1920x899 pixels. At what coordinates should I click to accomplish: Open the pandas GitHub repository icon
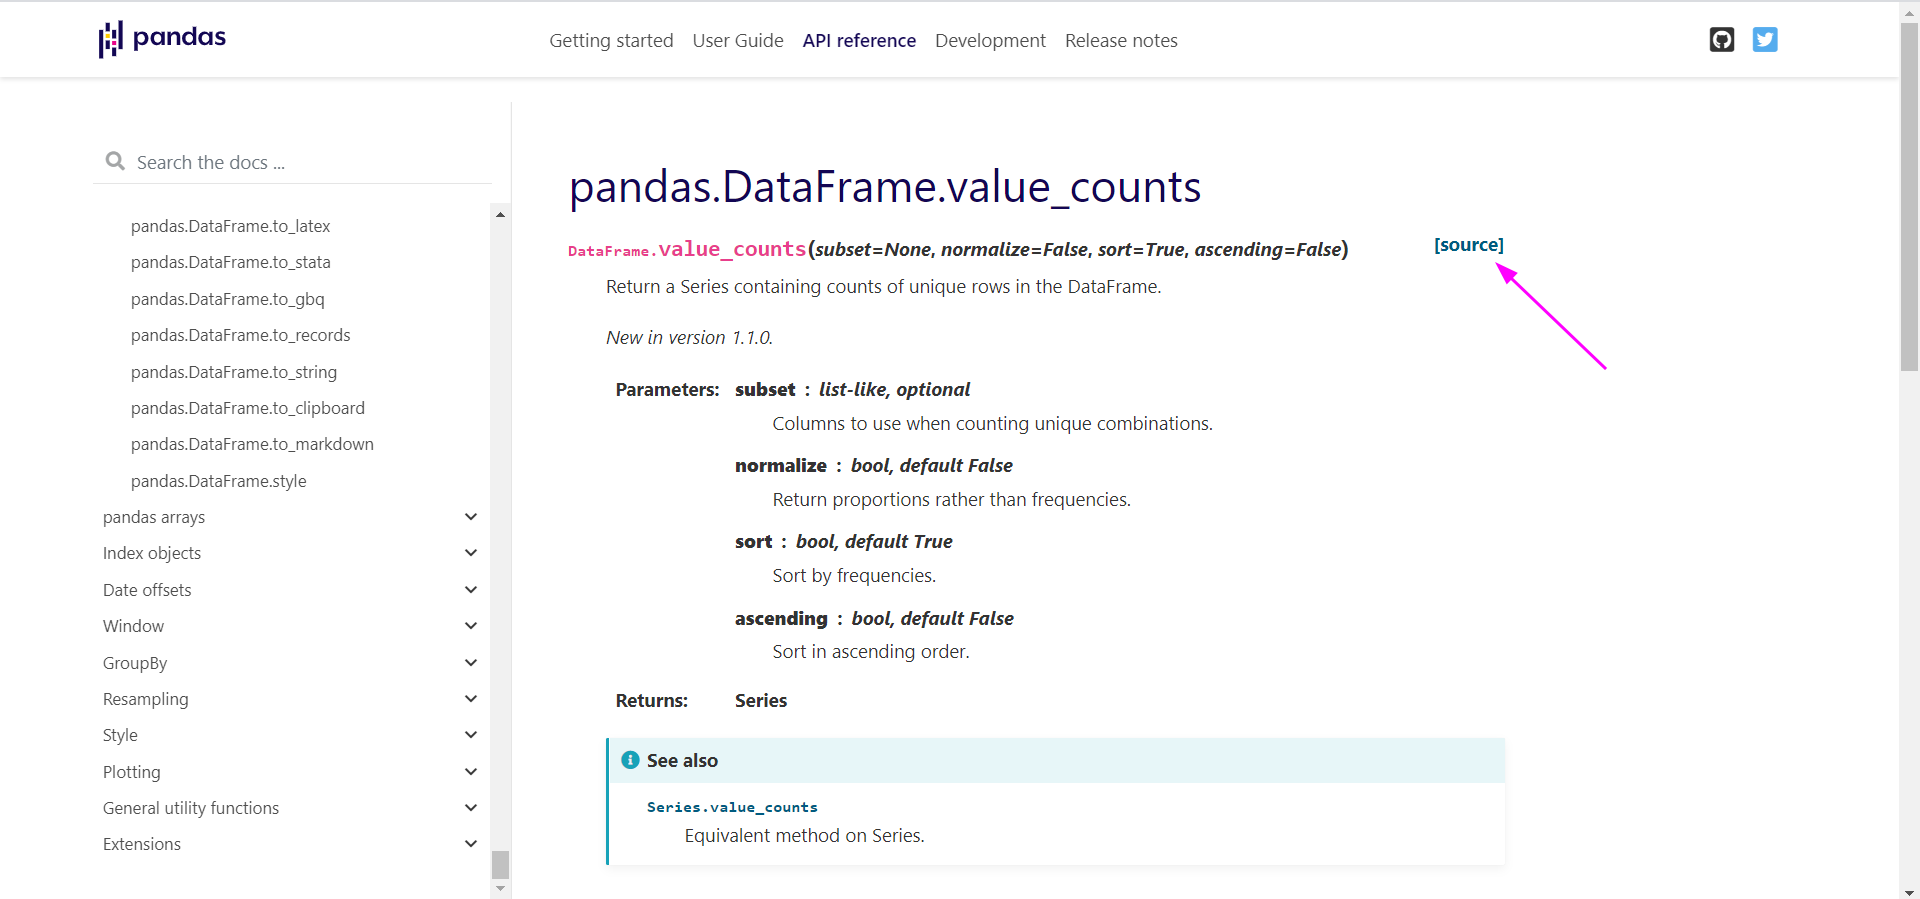[x=1721, y=40]
